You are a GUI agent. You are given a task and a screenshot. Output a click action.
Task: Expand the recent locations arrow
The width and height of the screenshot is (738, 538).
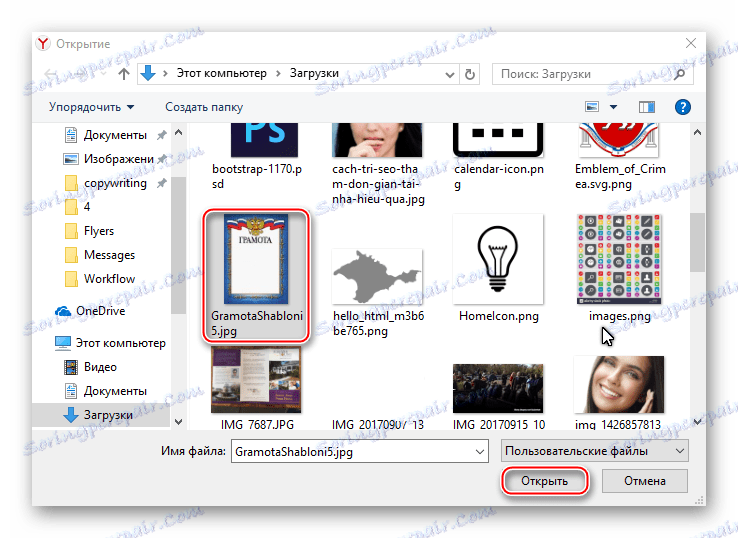[x=104, y=74]
